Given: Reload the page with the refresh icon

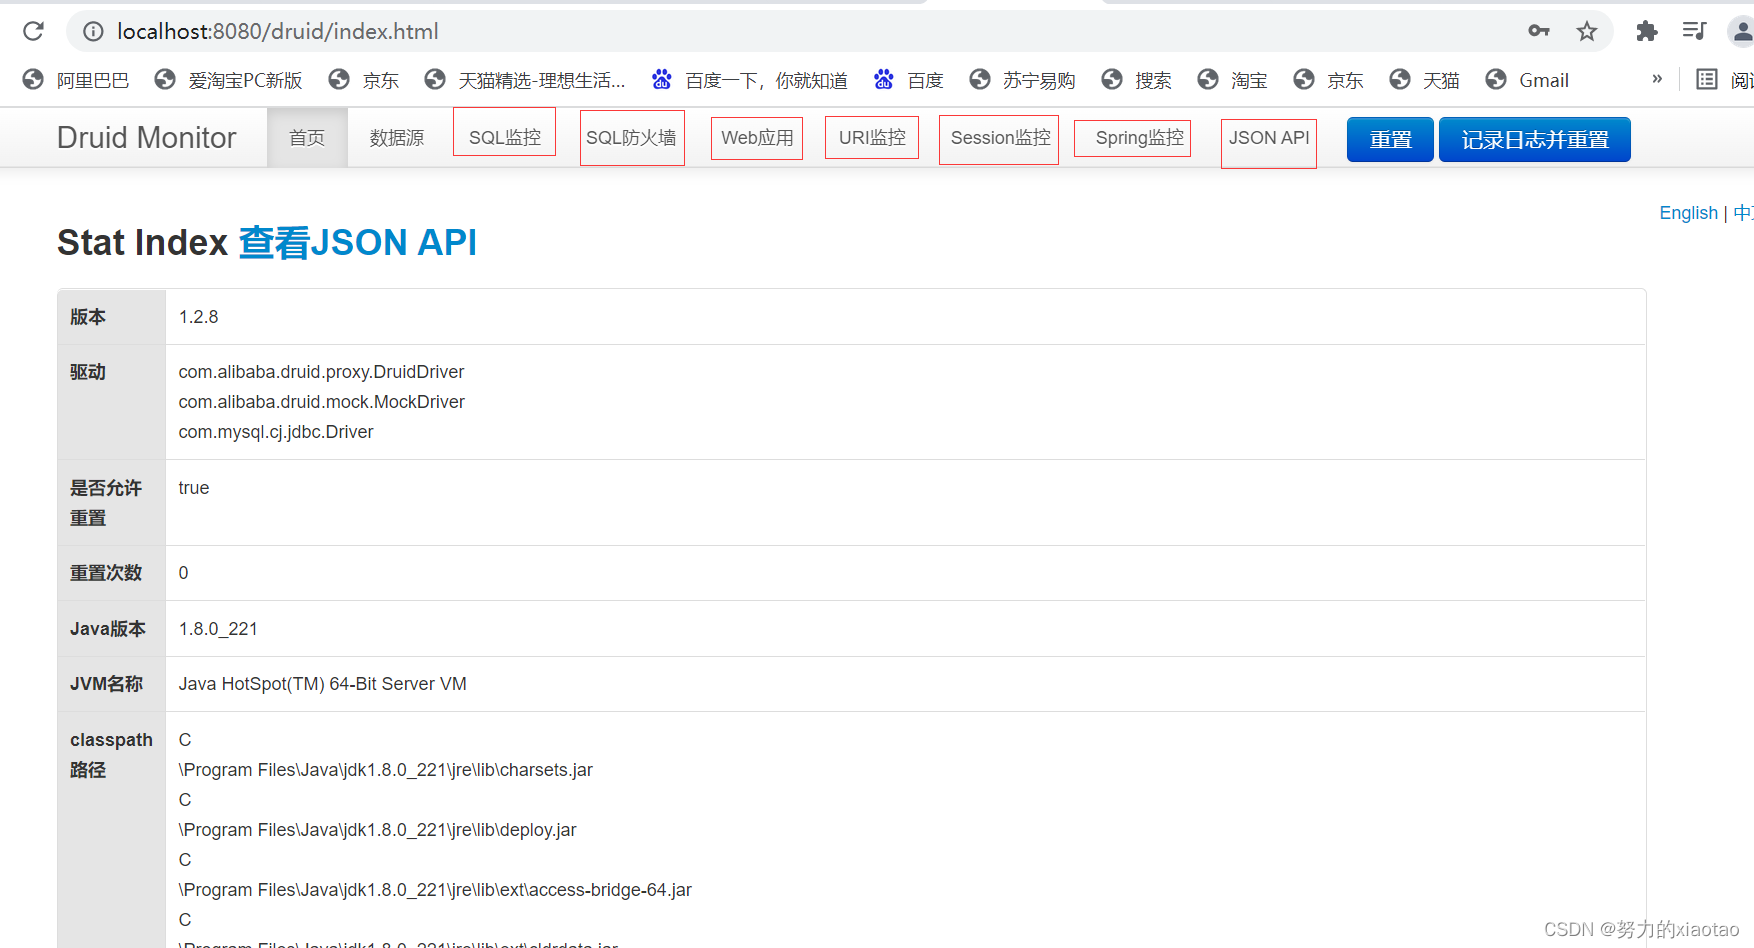Looking at the screenshot, I should click(33, 31).
